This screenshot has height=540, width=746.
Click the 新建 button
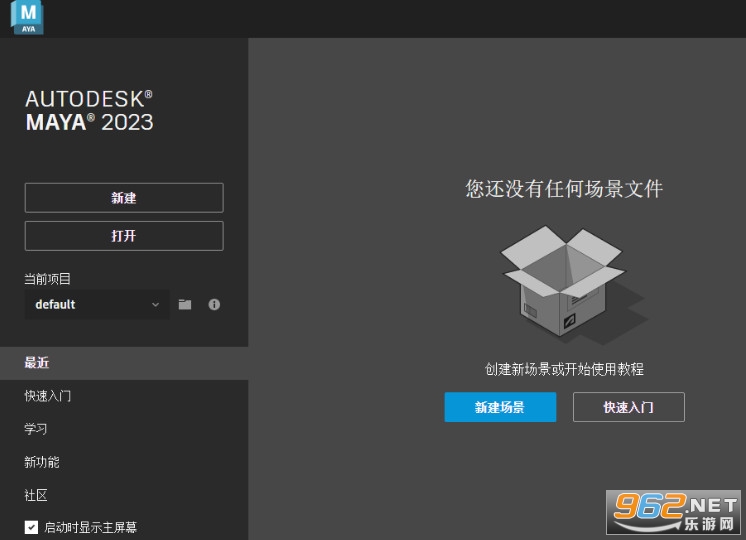coord(124,198)
